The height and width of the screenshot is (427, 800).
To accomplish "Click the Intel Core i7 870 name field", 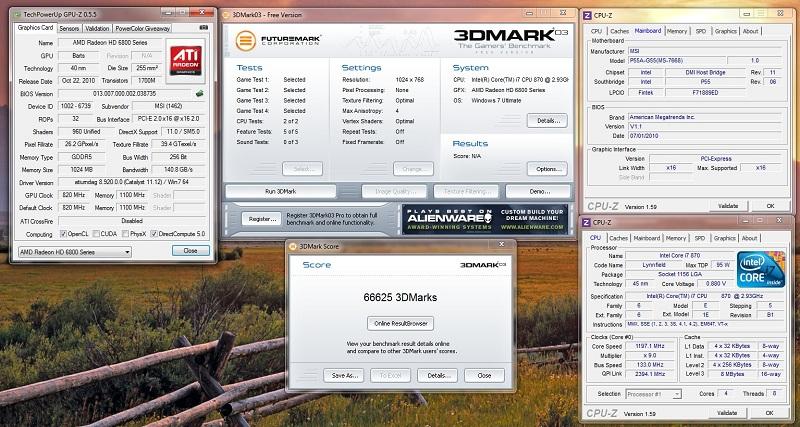I will (679, 256).
